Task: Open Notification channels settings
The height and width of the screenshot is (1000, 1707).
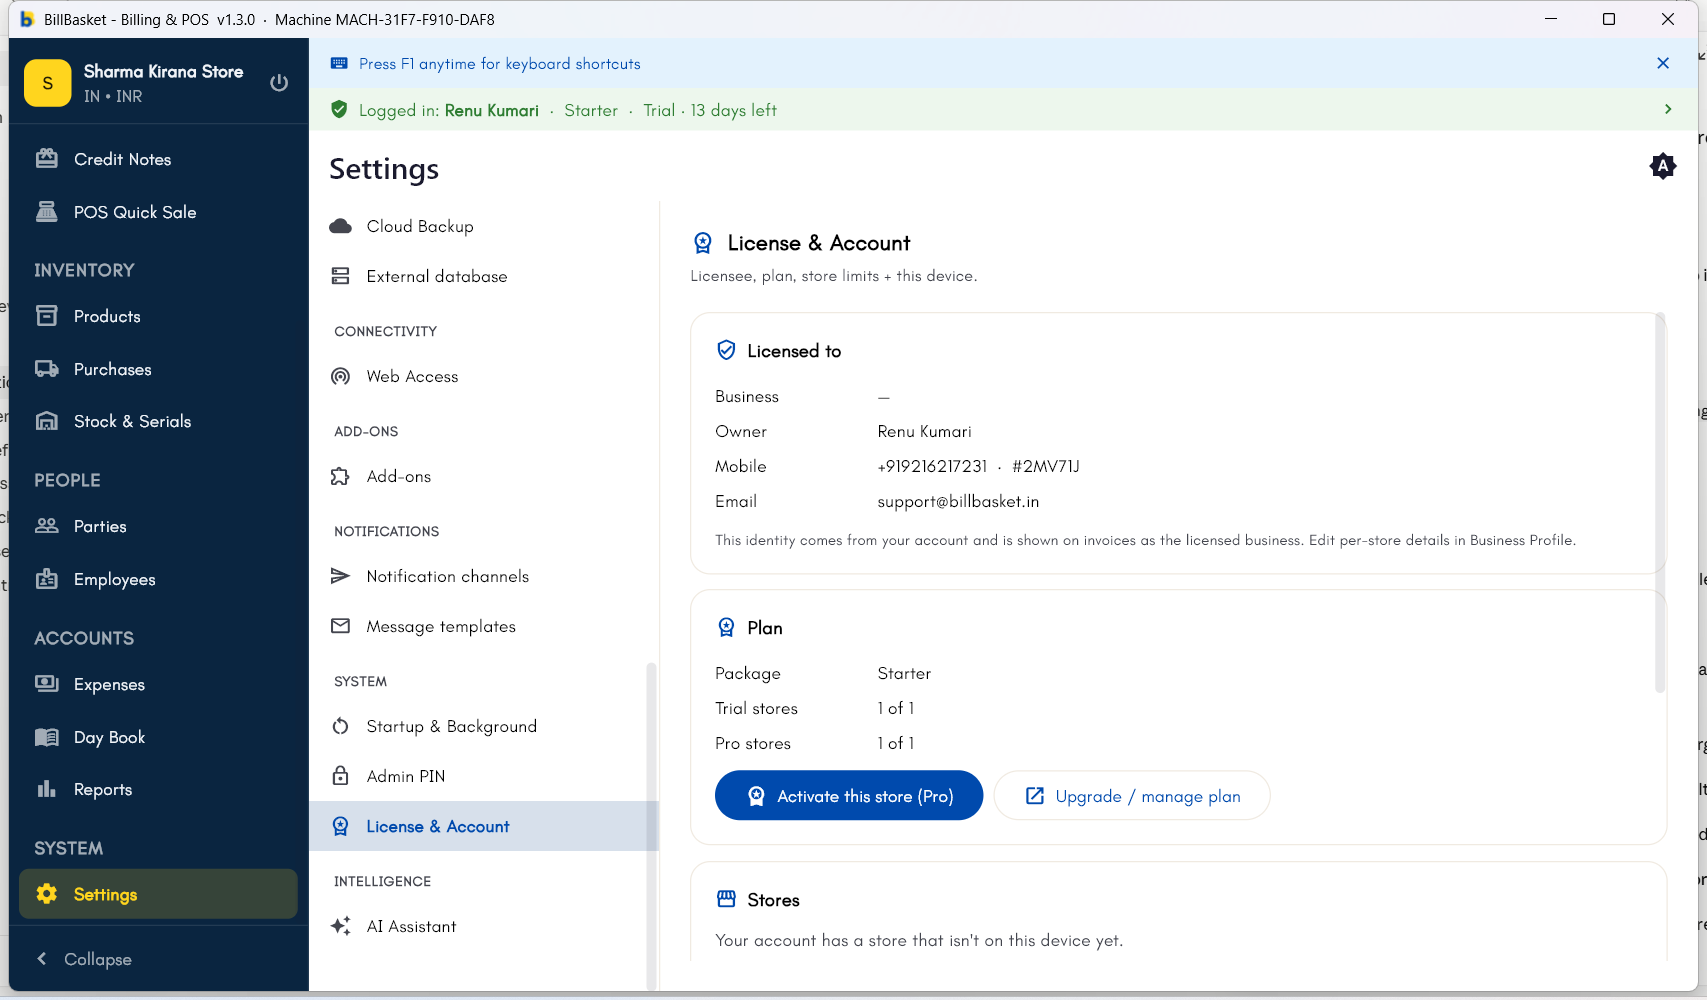Action: pyautogui.click(x=484, y=576)
